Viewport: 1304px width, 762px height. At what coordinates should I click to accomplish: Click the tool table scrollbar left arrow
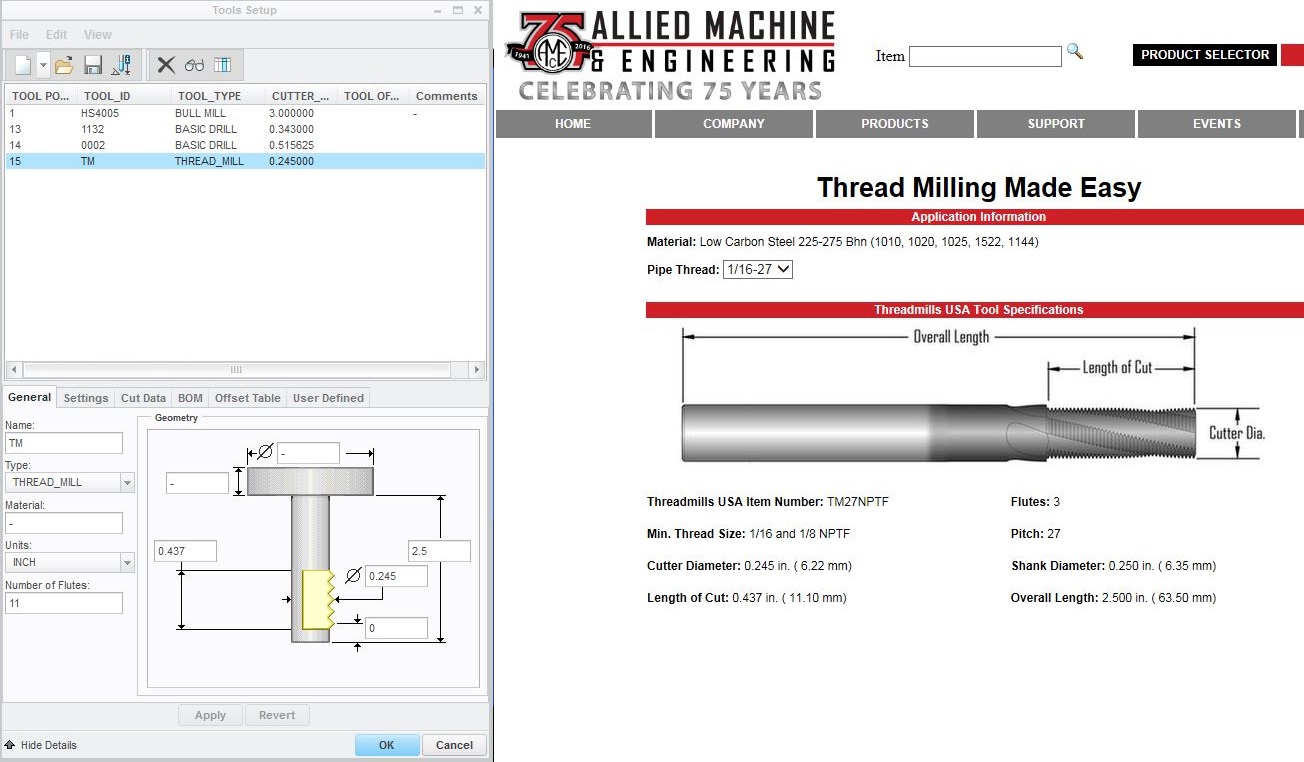point(14,369)
